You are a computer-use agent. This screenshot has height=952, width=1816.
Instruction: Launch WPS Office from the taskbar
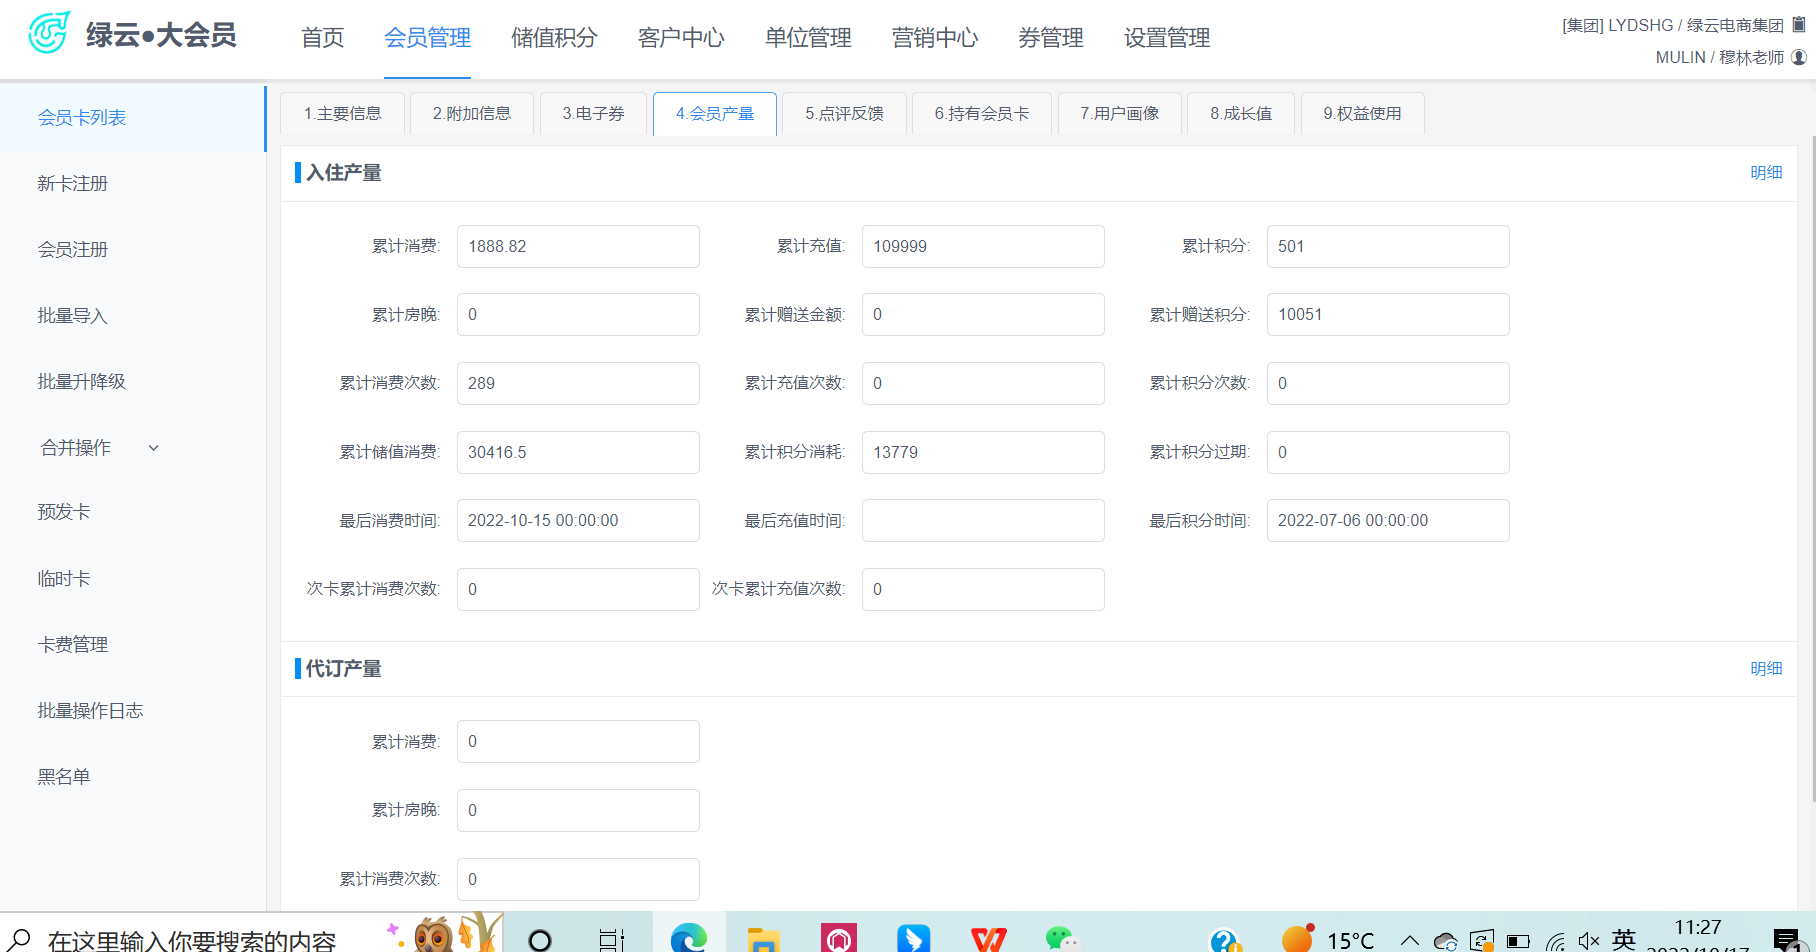[x=988, y=938]
